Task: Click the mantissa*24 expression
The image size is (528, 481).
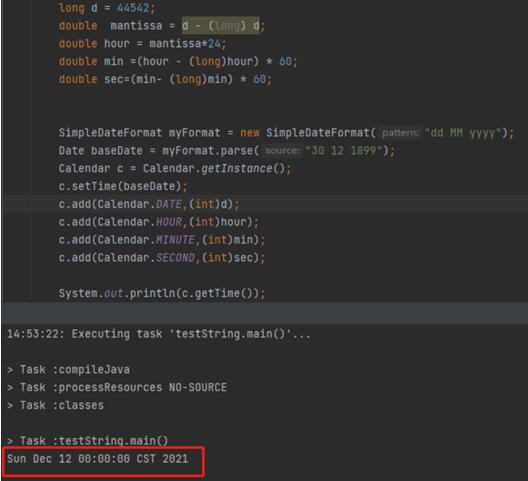Action: (x=185, y=43)
